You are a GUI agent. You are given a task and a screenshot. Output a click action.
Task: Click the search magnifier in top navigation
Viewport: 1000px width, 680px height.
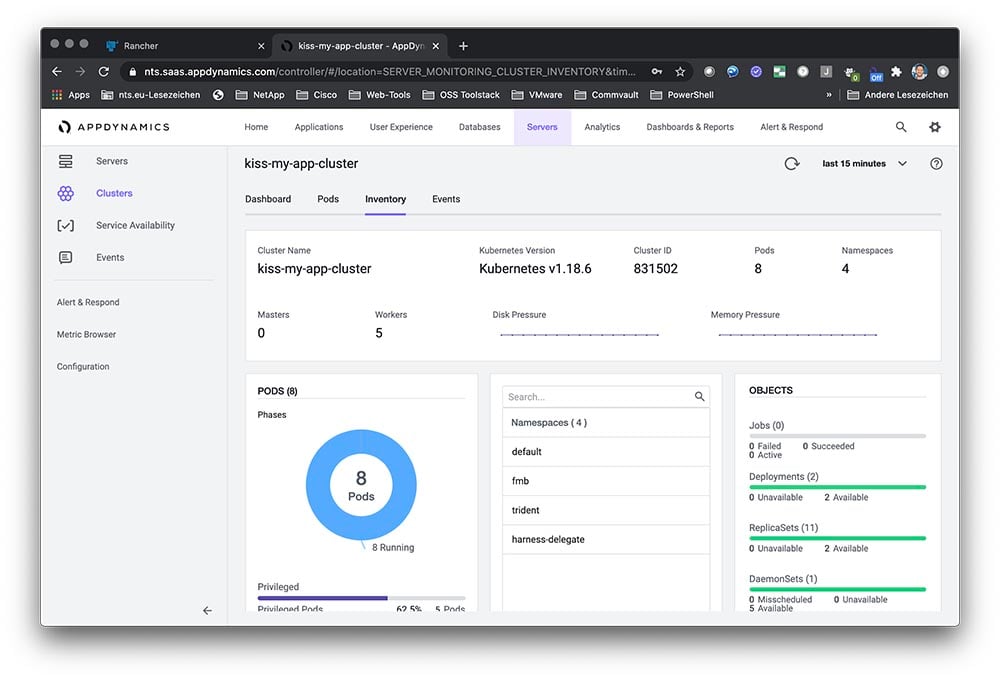click(x=901, y=127)
